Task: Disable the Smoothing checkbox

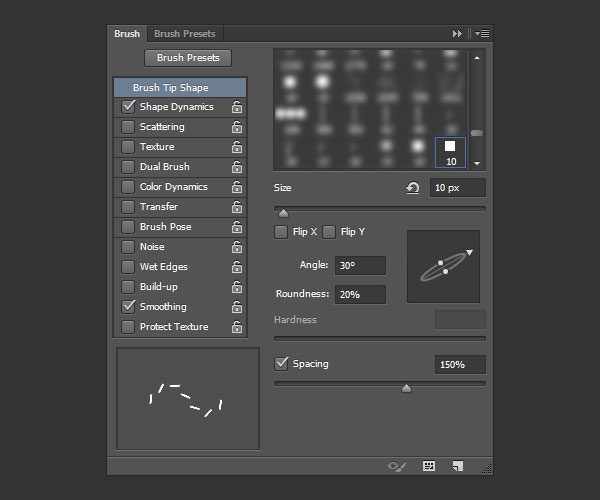Action: [128, 306]
